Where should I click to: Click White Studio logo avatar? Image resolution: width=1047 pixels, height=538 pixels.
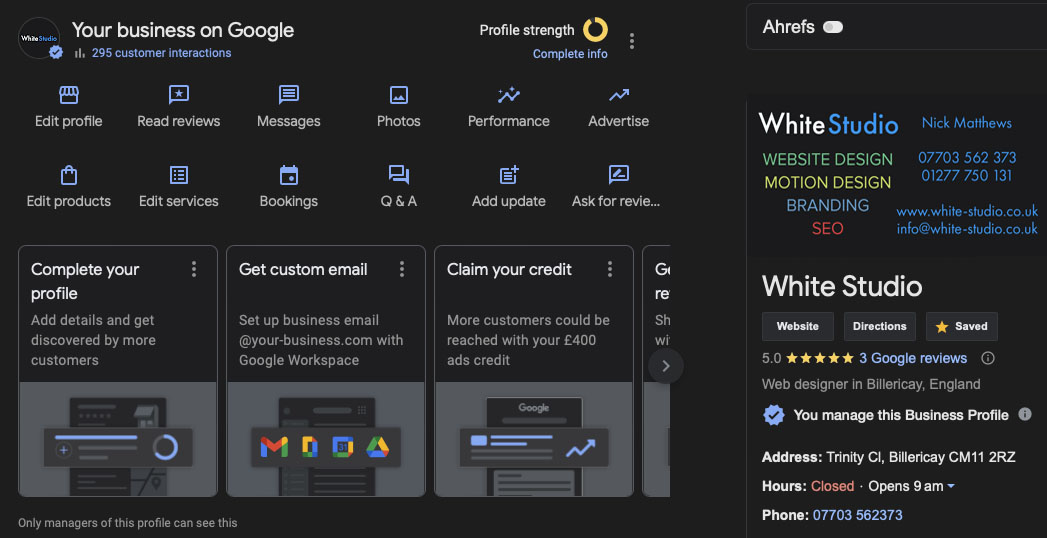39,38
